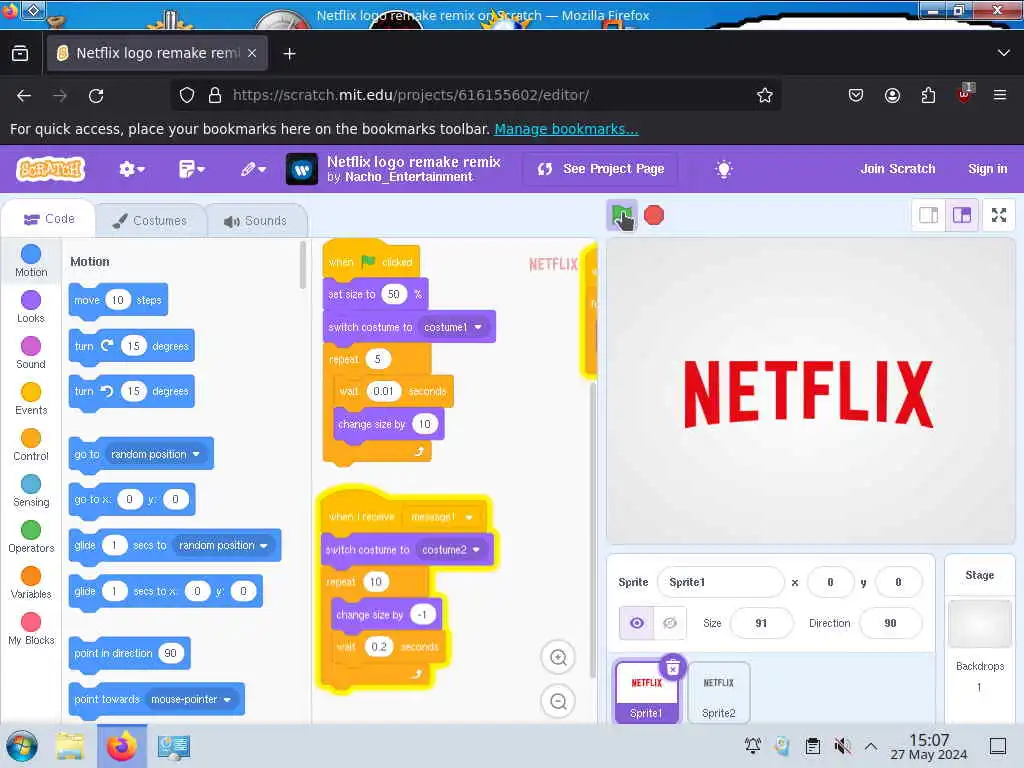Click See Project Page button
This screenshot has width=1024, height=768.
(x=600, y=169)
